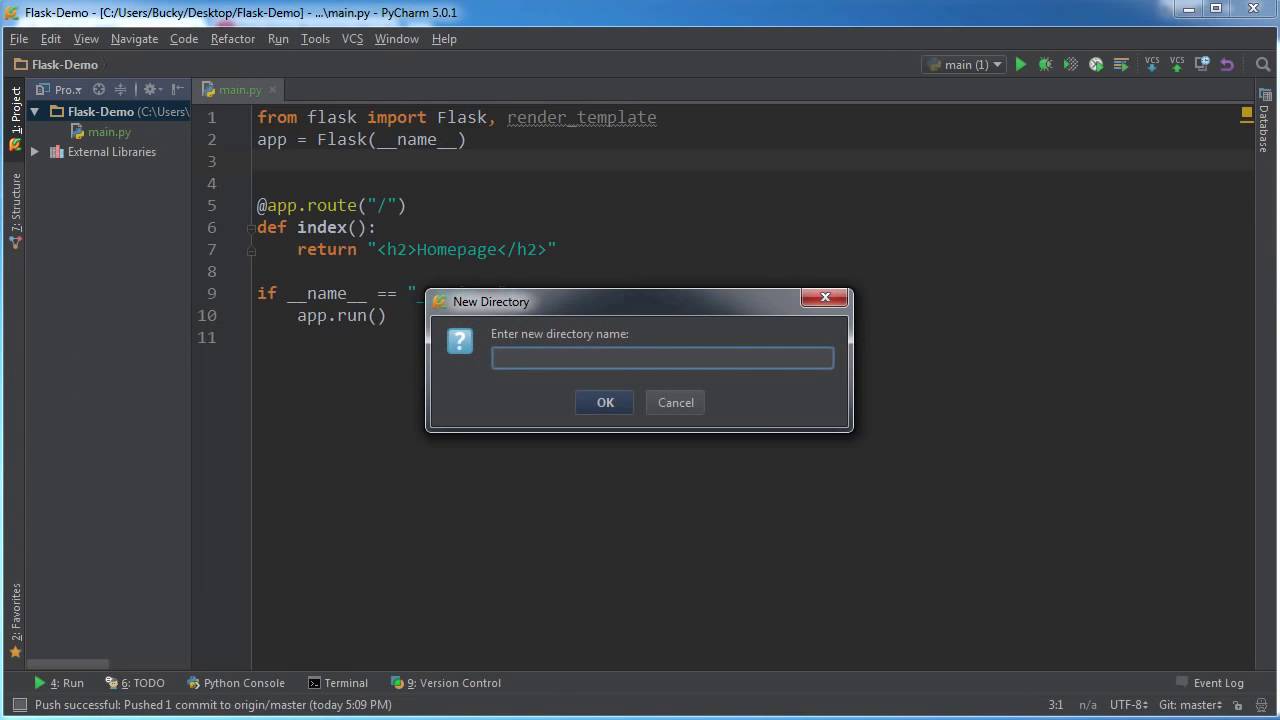Click the inspector hector icon in status bar
Screen dimensions: 1280x720
point(1263,705)
